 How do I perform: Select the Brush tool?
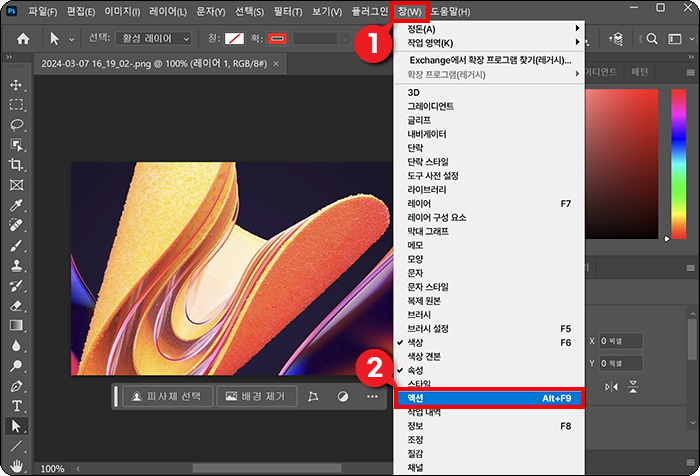coord(17,245)
